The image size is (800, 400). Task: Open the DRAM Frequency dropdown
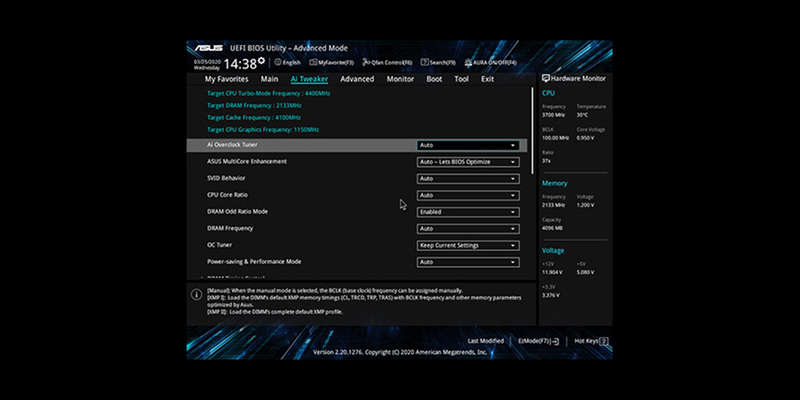point(468,229)
